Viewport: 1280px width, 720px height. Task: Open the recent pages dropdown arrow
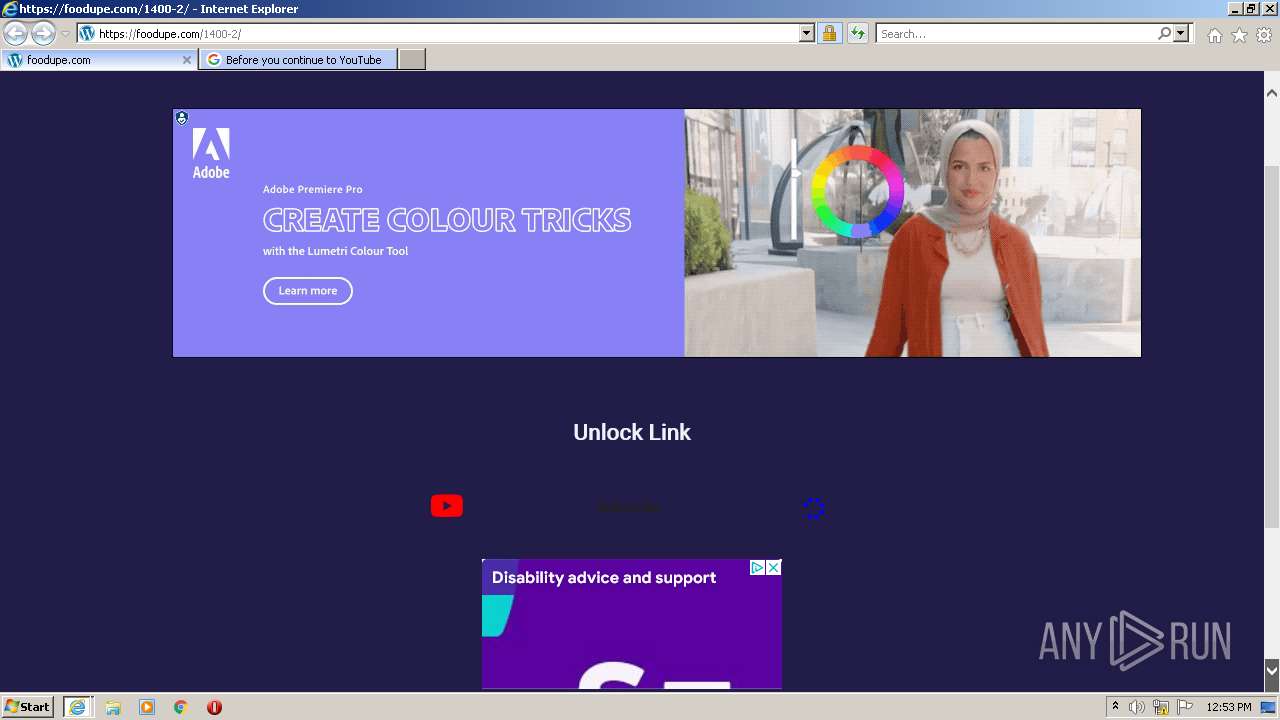pos(65,34)
